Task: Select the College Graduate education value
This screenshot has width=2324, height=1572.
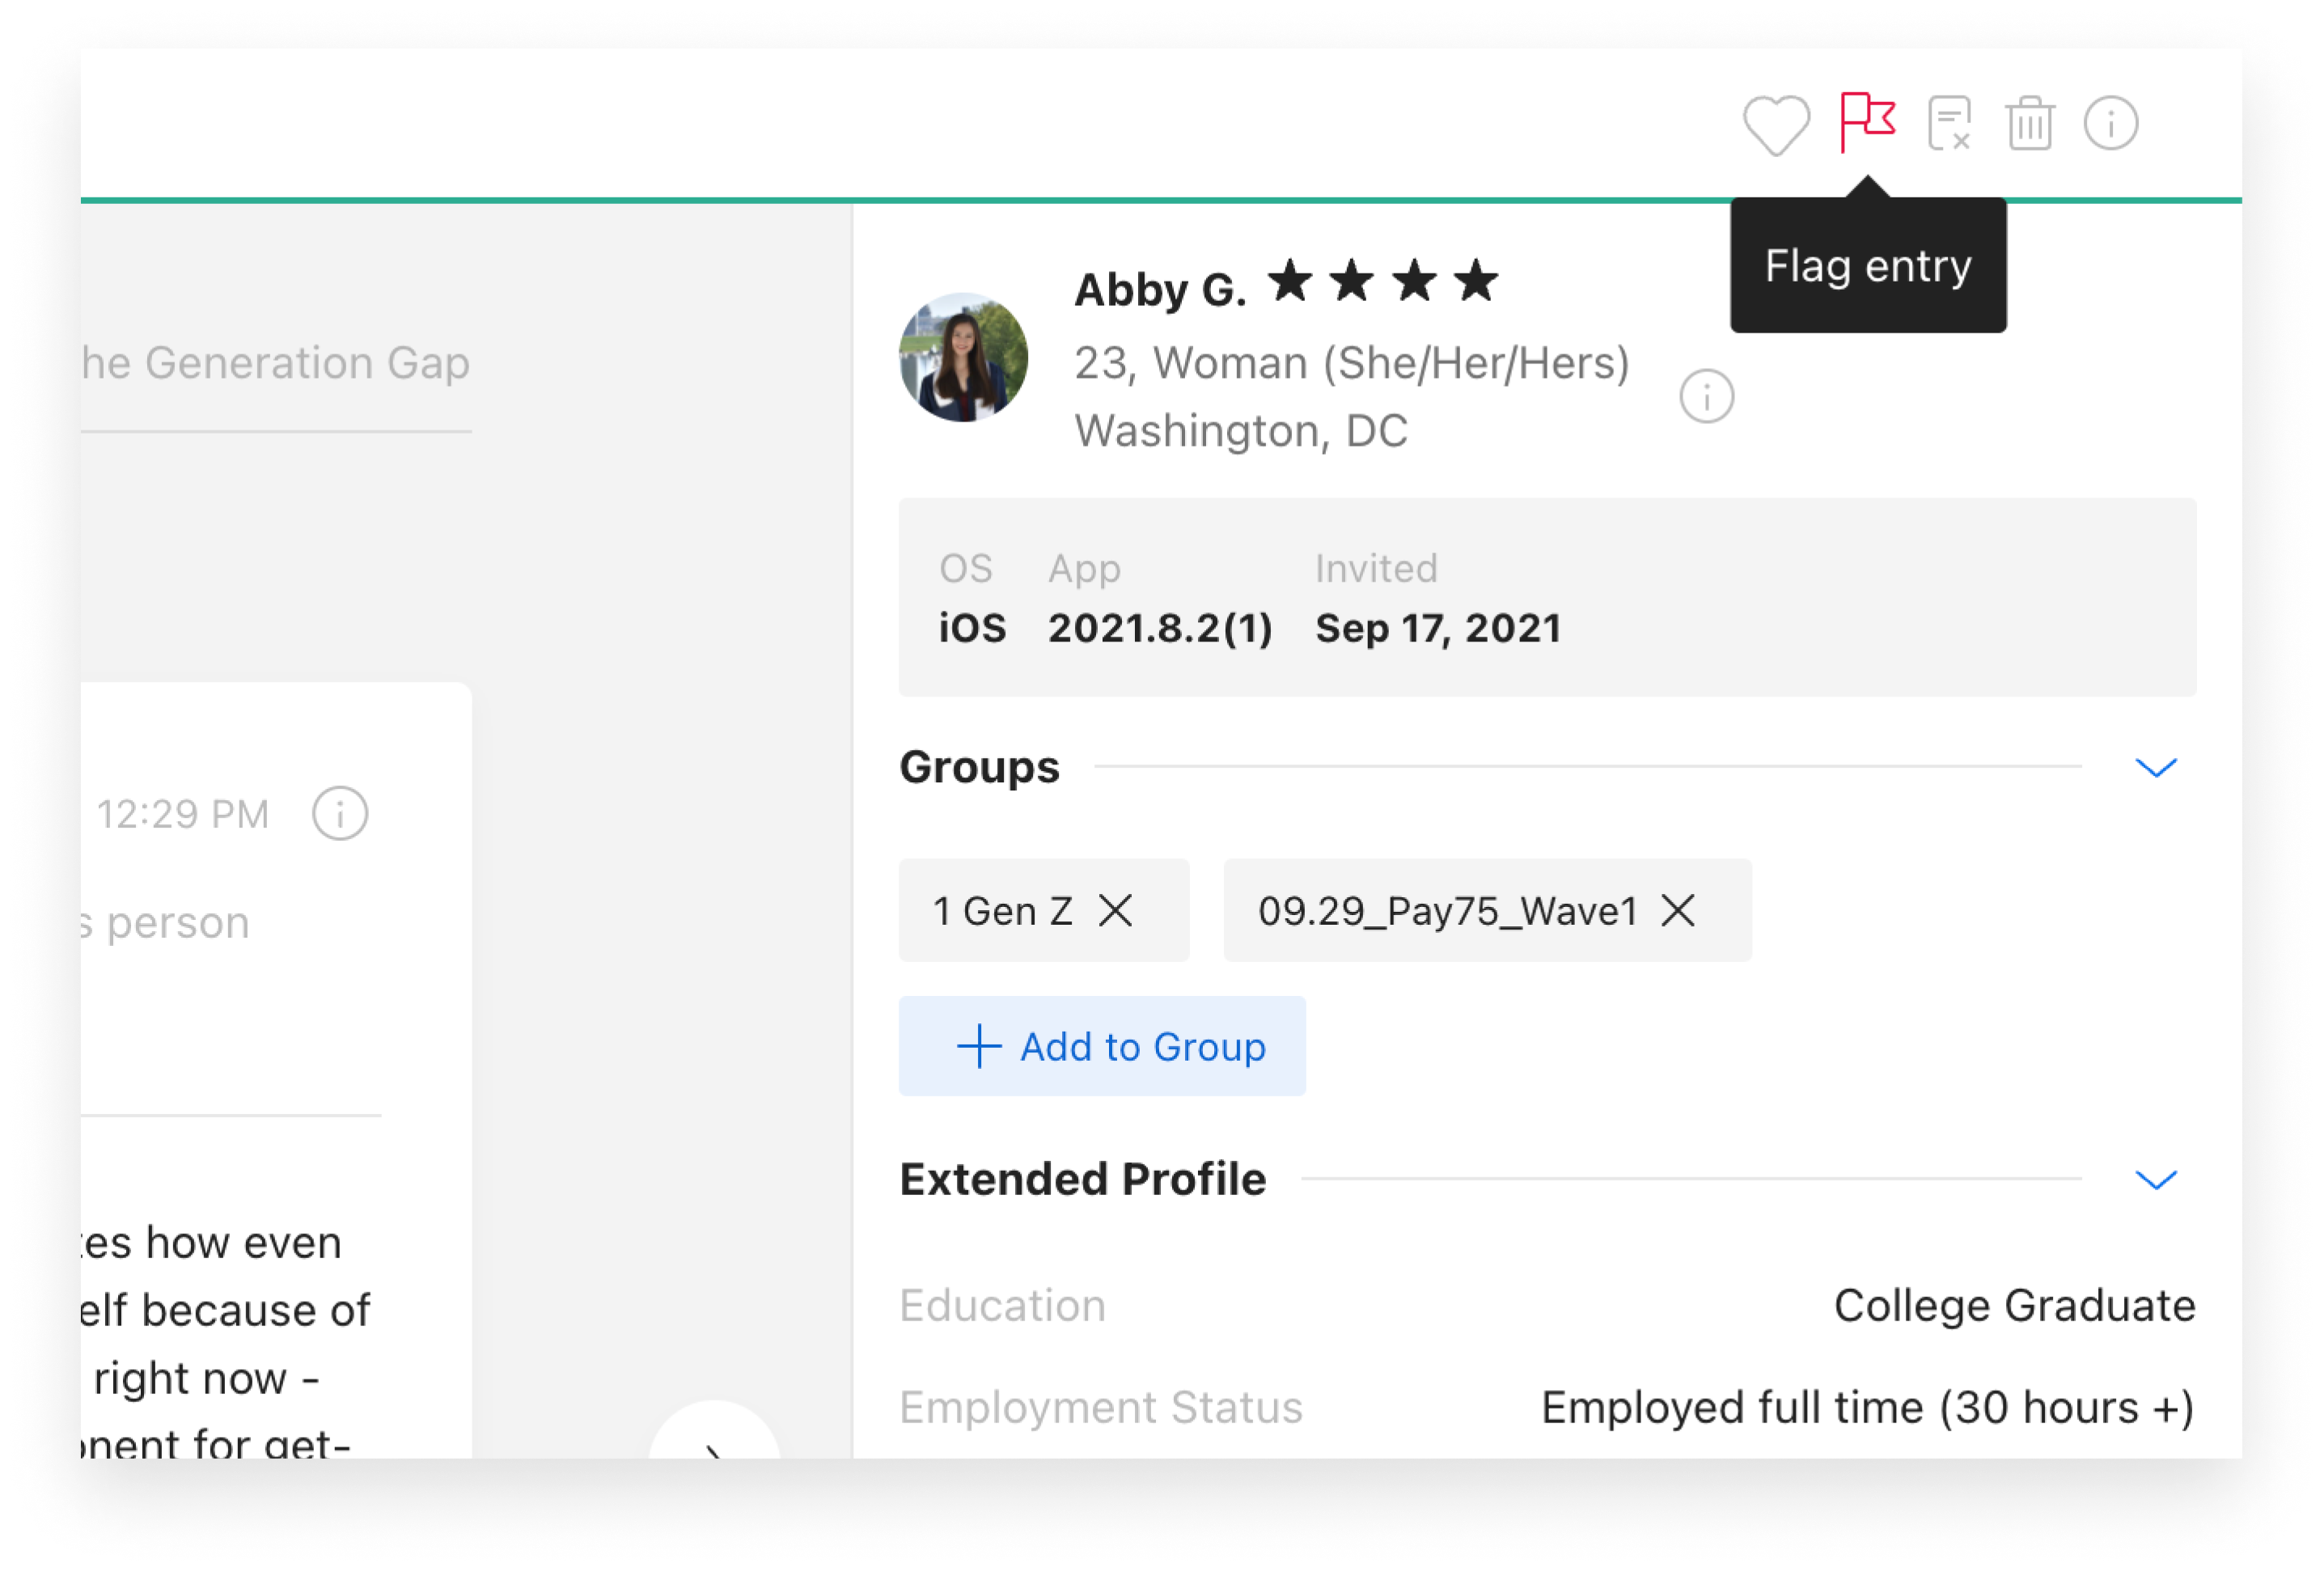Action: click(x=2014, y=1305)
